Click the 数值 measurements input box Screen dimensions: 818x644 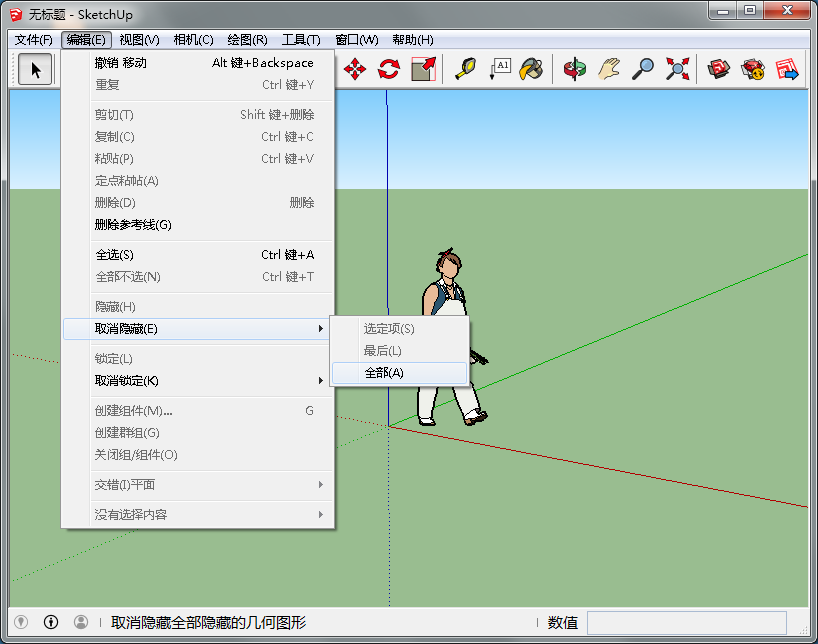(x=686, y=623)
